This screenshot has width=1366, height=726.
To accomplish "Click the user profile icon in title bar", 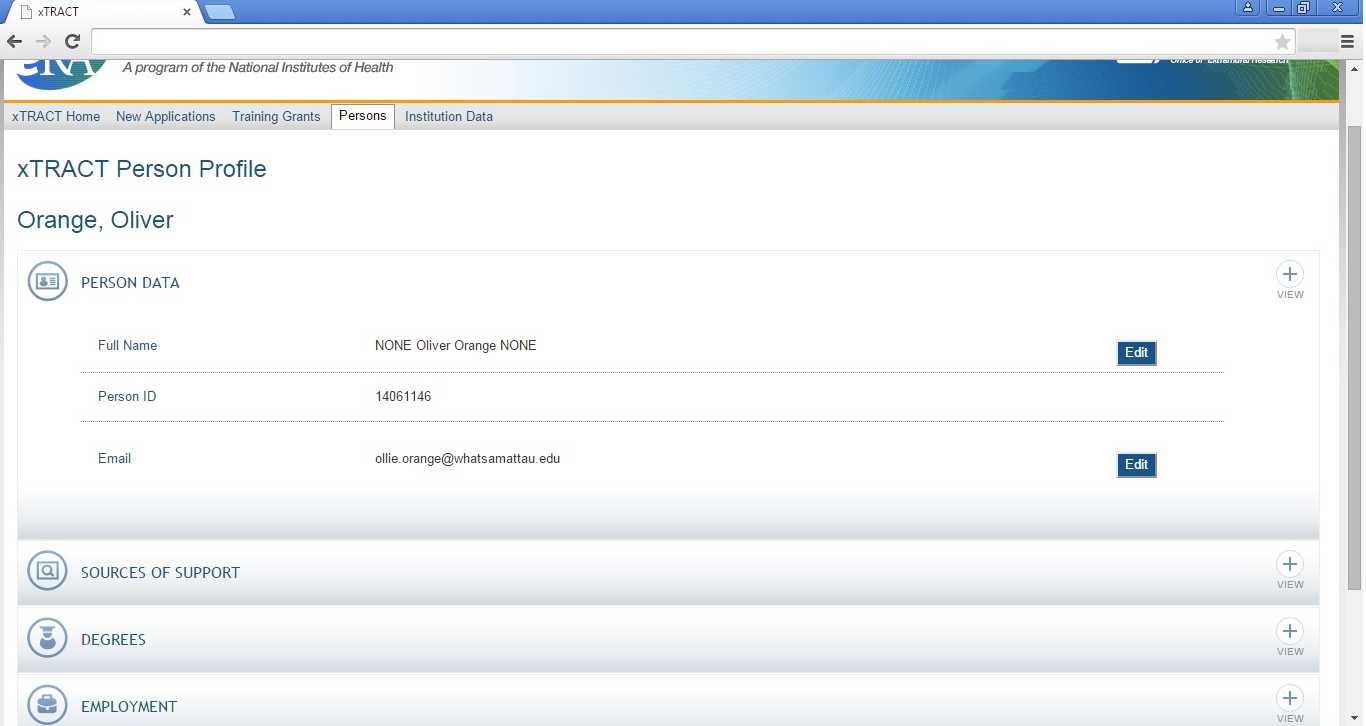I will click(x=1248, y=8).
